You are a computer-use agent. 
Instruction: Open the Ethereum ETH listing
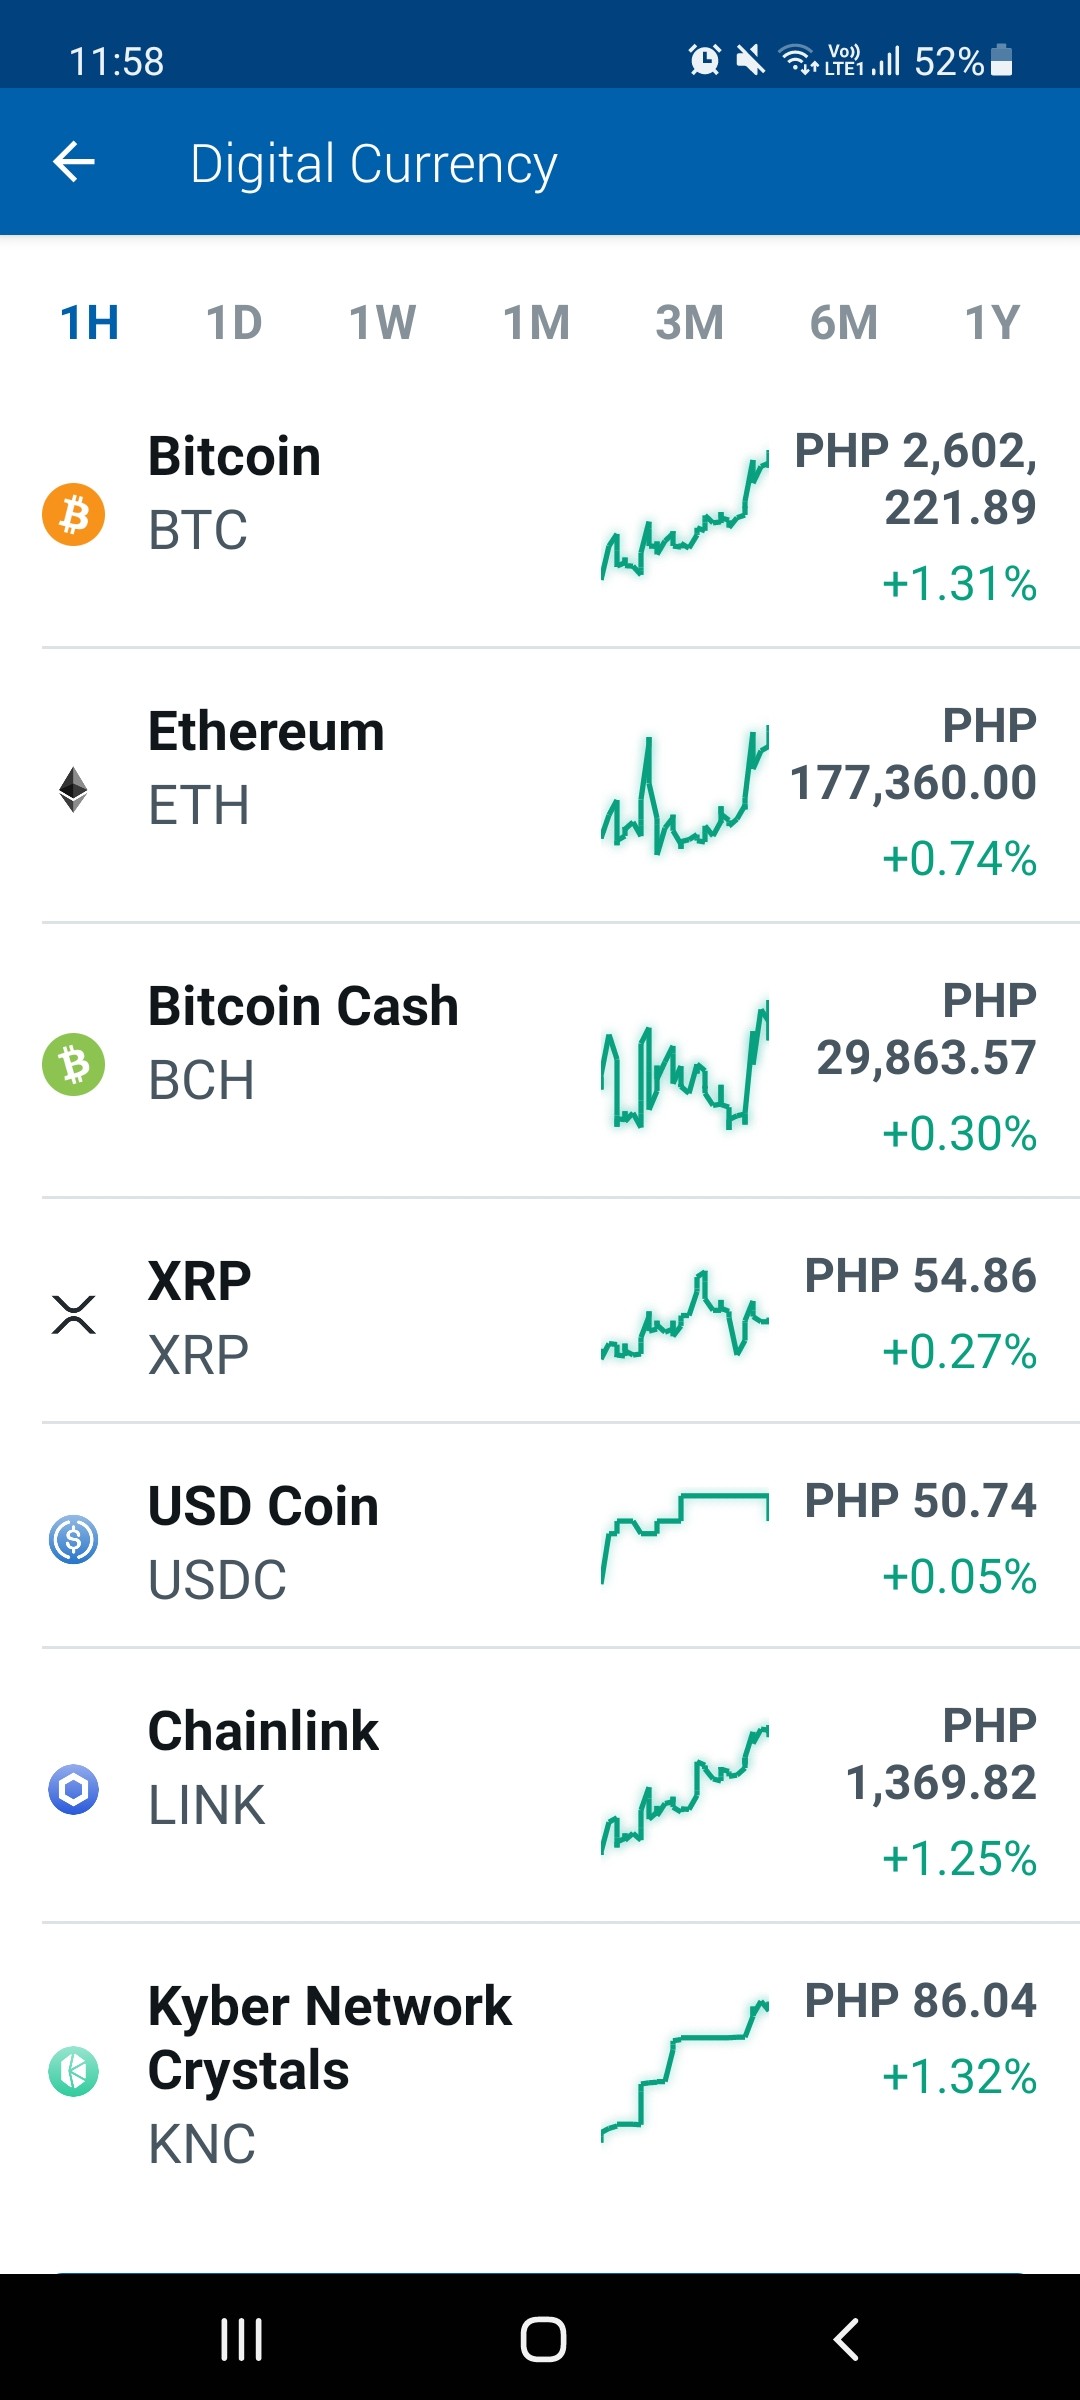(540, 786)
